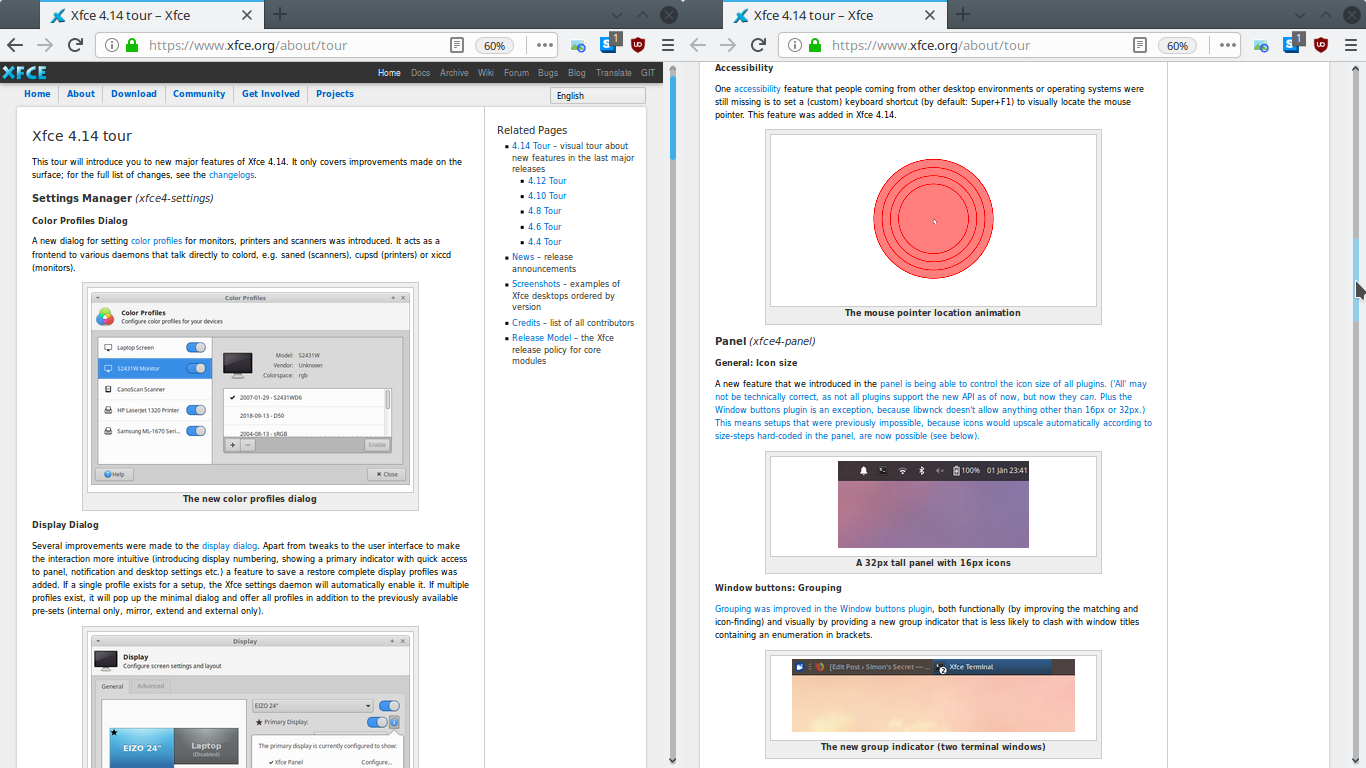
Task: Follow the changelogs link
Action: point(230,173)
